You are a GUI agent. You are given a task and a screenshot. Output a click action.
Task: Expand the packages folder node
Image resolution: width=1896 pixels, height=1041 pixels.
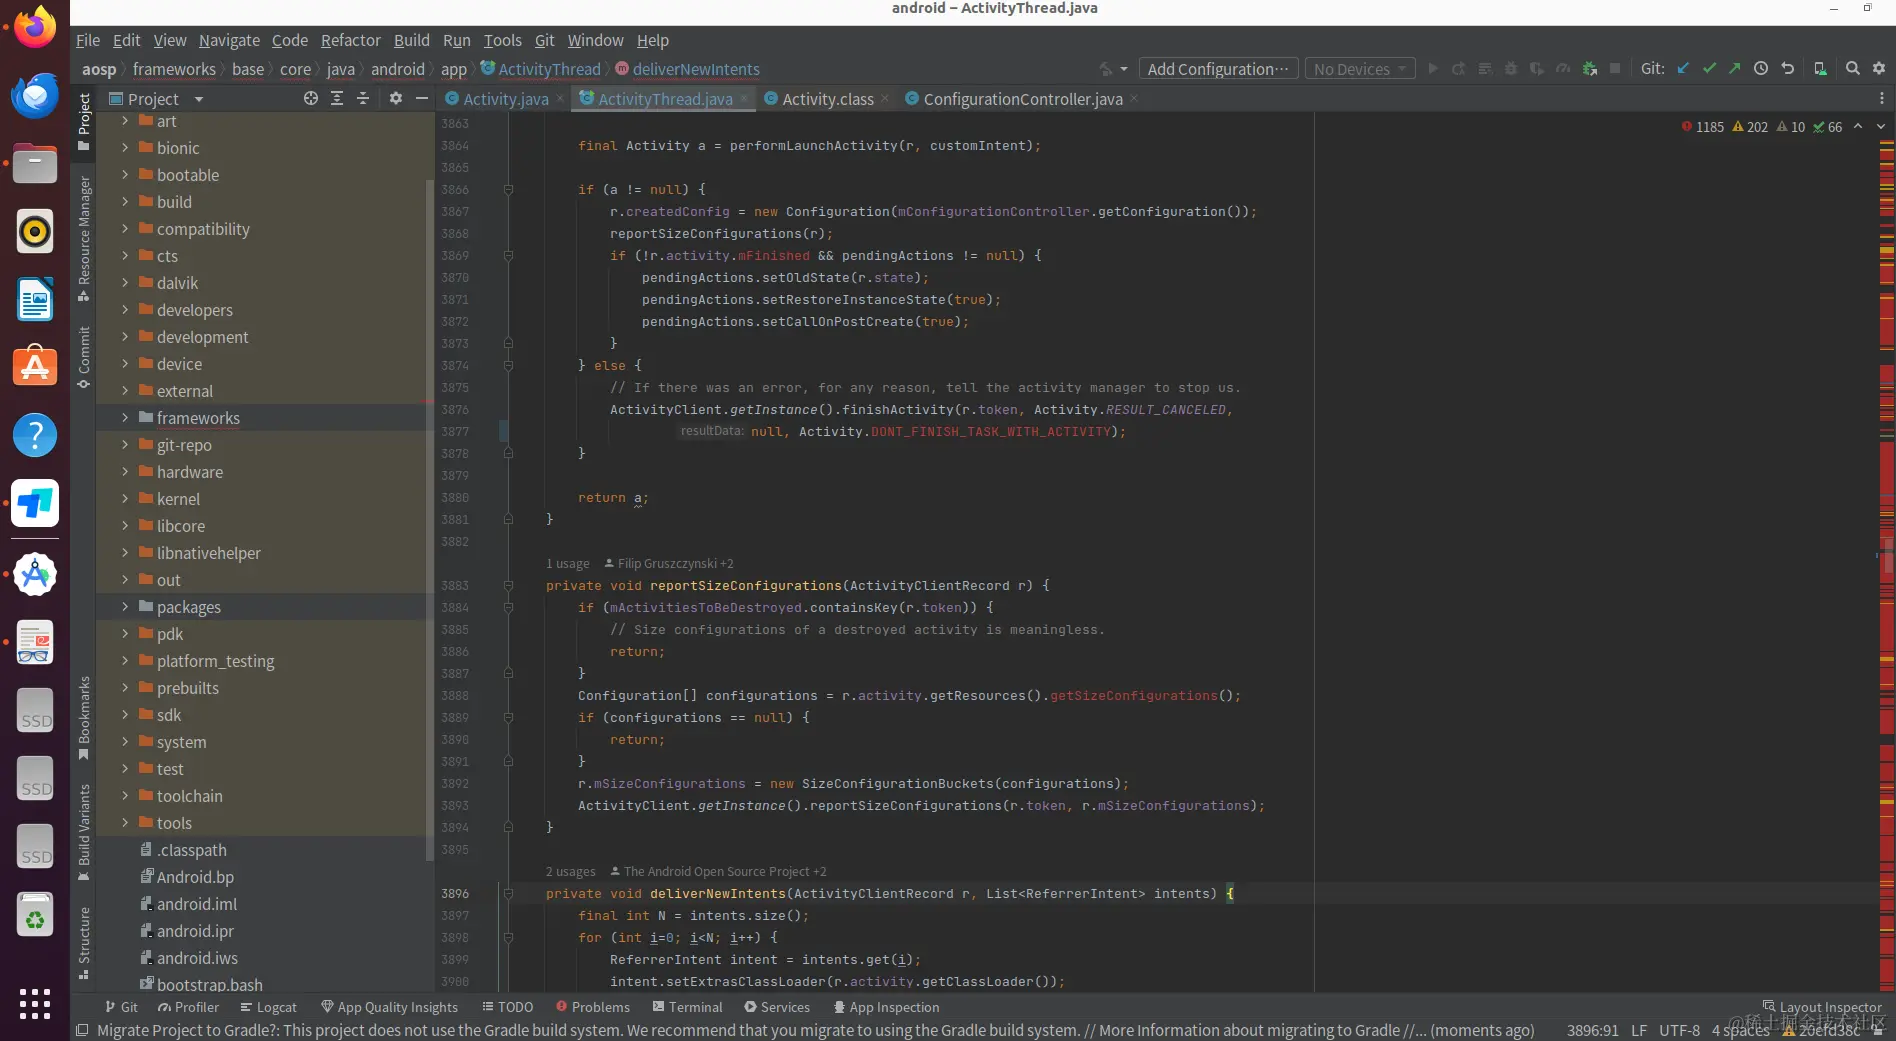[x=125, y=607]
